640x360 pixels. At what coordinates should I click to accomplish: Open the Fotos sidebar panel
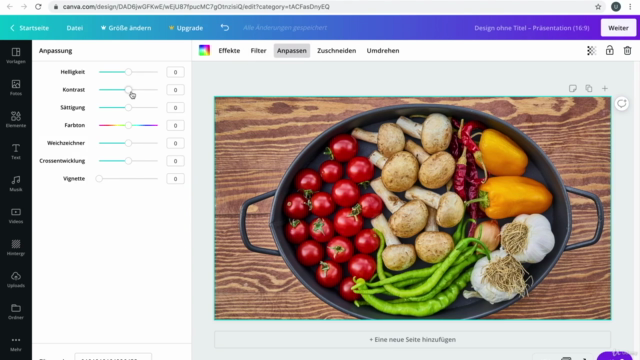[x=16, y=87]
